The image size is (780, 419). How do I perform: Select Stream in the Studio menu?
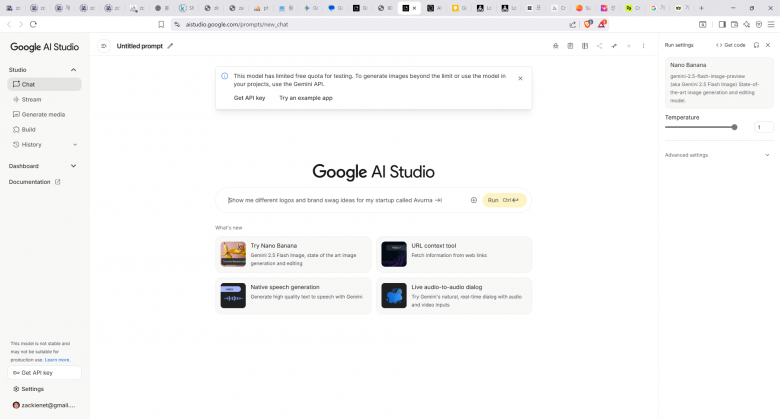point(31,99)
